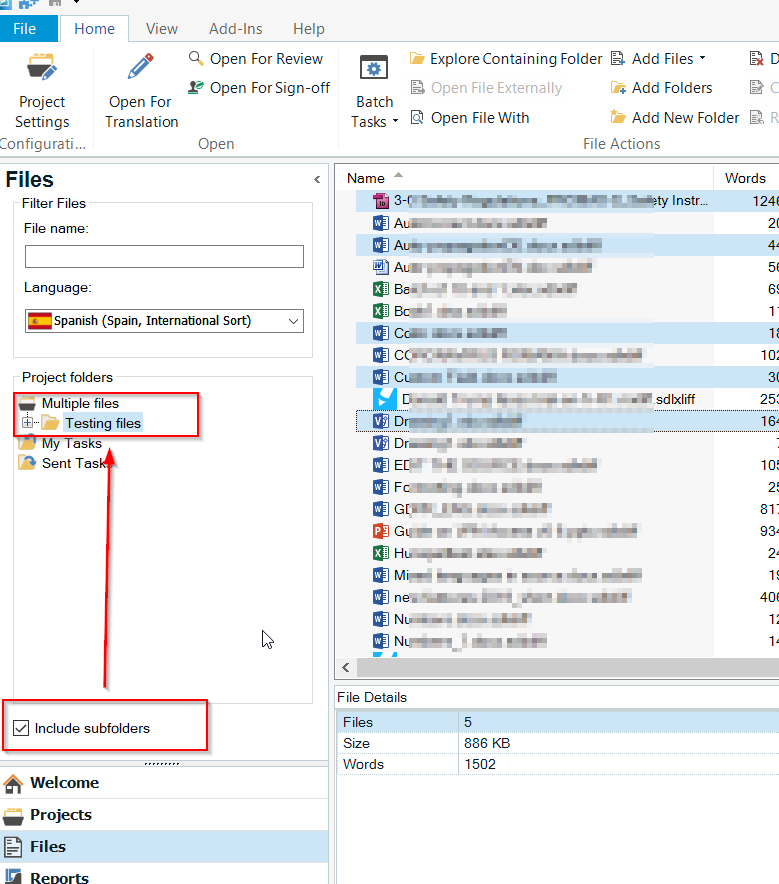
Task: Select Multiple files project folder
Action: 80,403
